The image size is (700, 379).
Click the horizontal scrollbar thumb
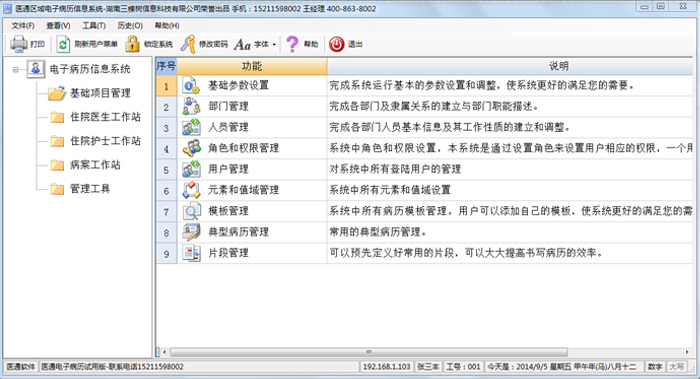coord(369,352)
